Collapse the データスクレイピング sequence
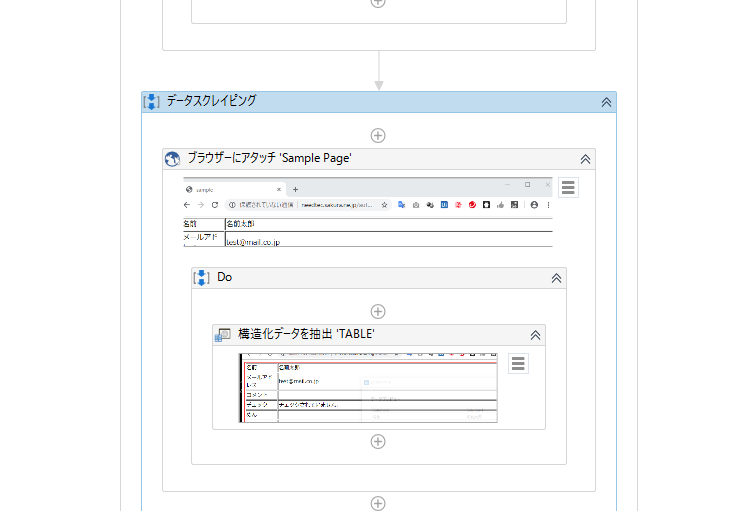Viewport: 729px width, 511px height. (606, 102)
